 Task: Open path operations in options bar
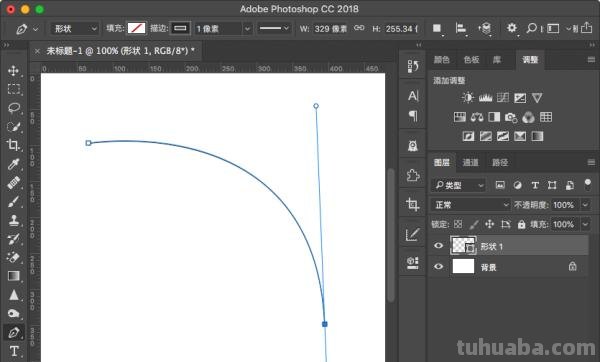(x=437, y=29)
